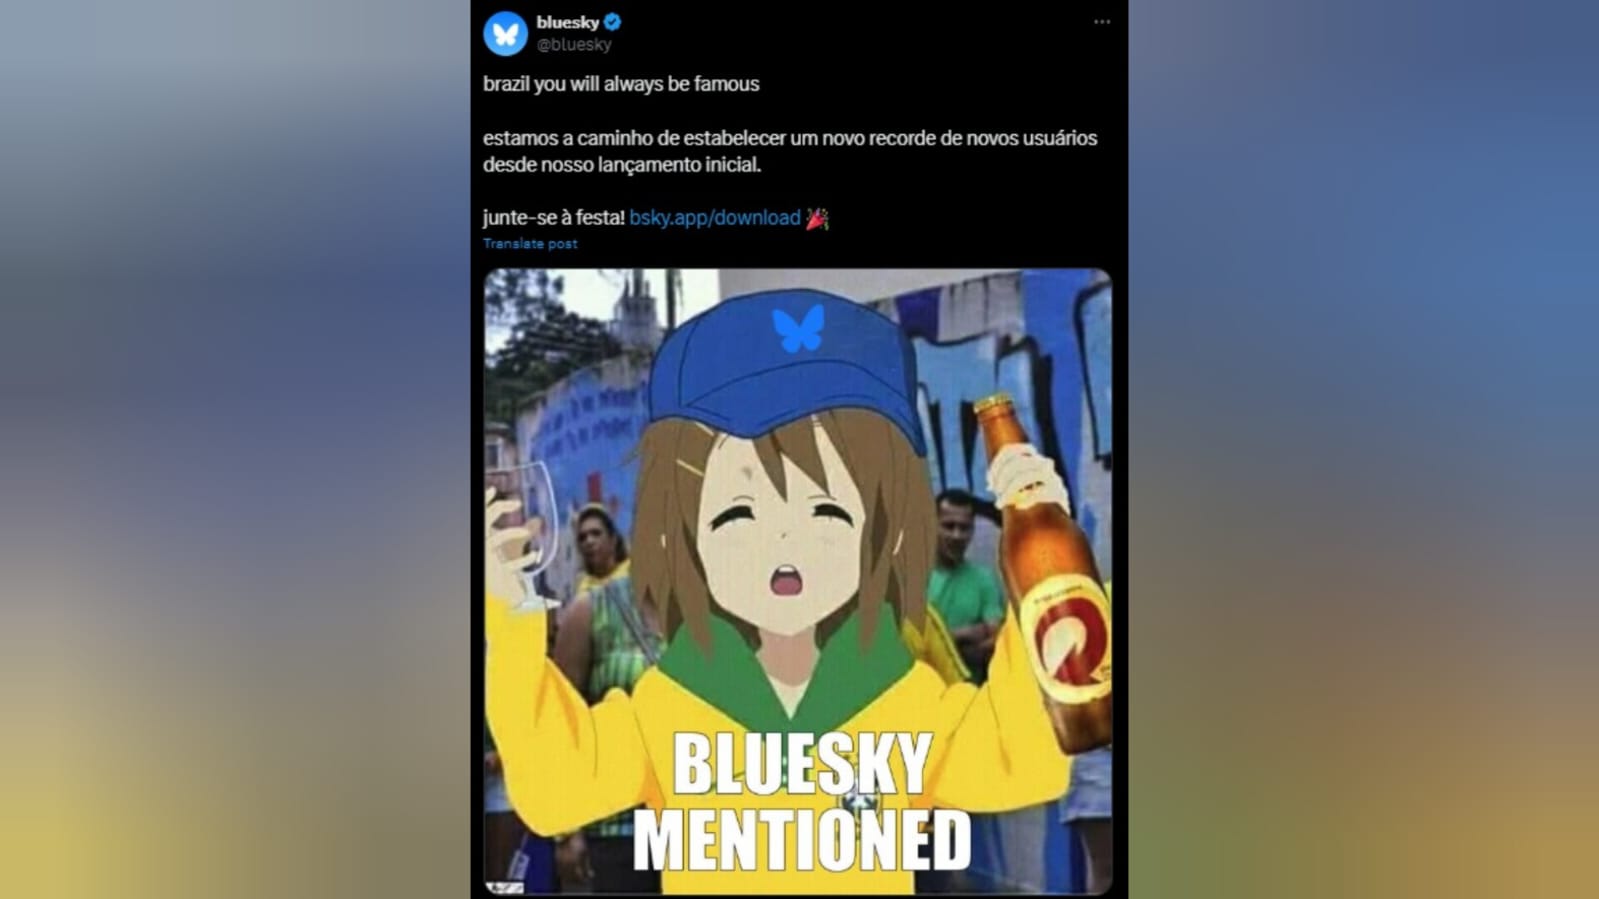The image size is (1599, 899).
Task: Click the word BLUESKY in meme caption
Action: pos(802,764)
